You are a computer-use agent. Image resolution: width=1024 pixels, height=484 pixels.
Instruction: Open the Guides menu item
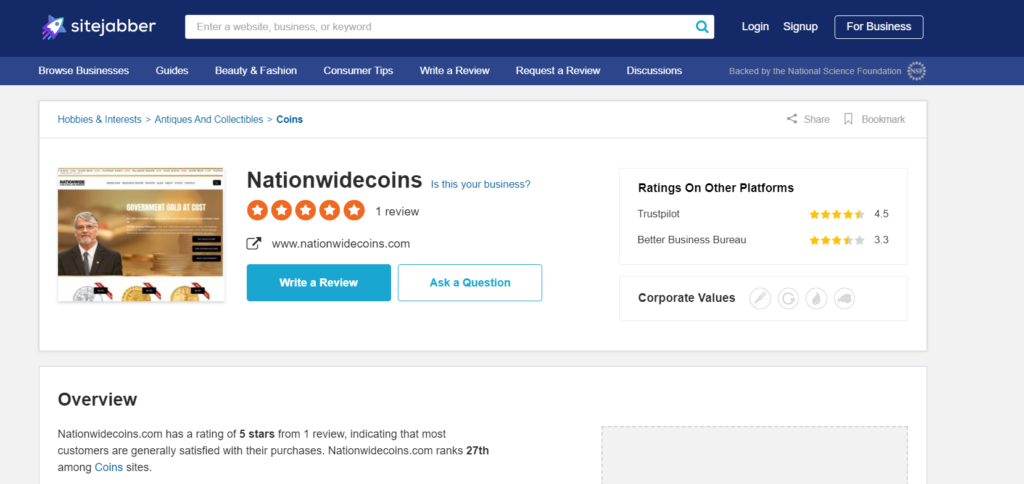tap(172, 71)
